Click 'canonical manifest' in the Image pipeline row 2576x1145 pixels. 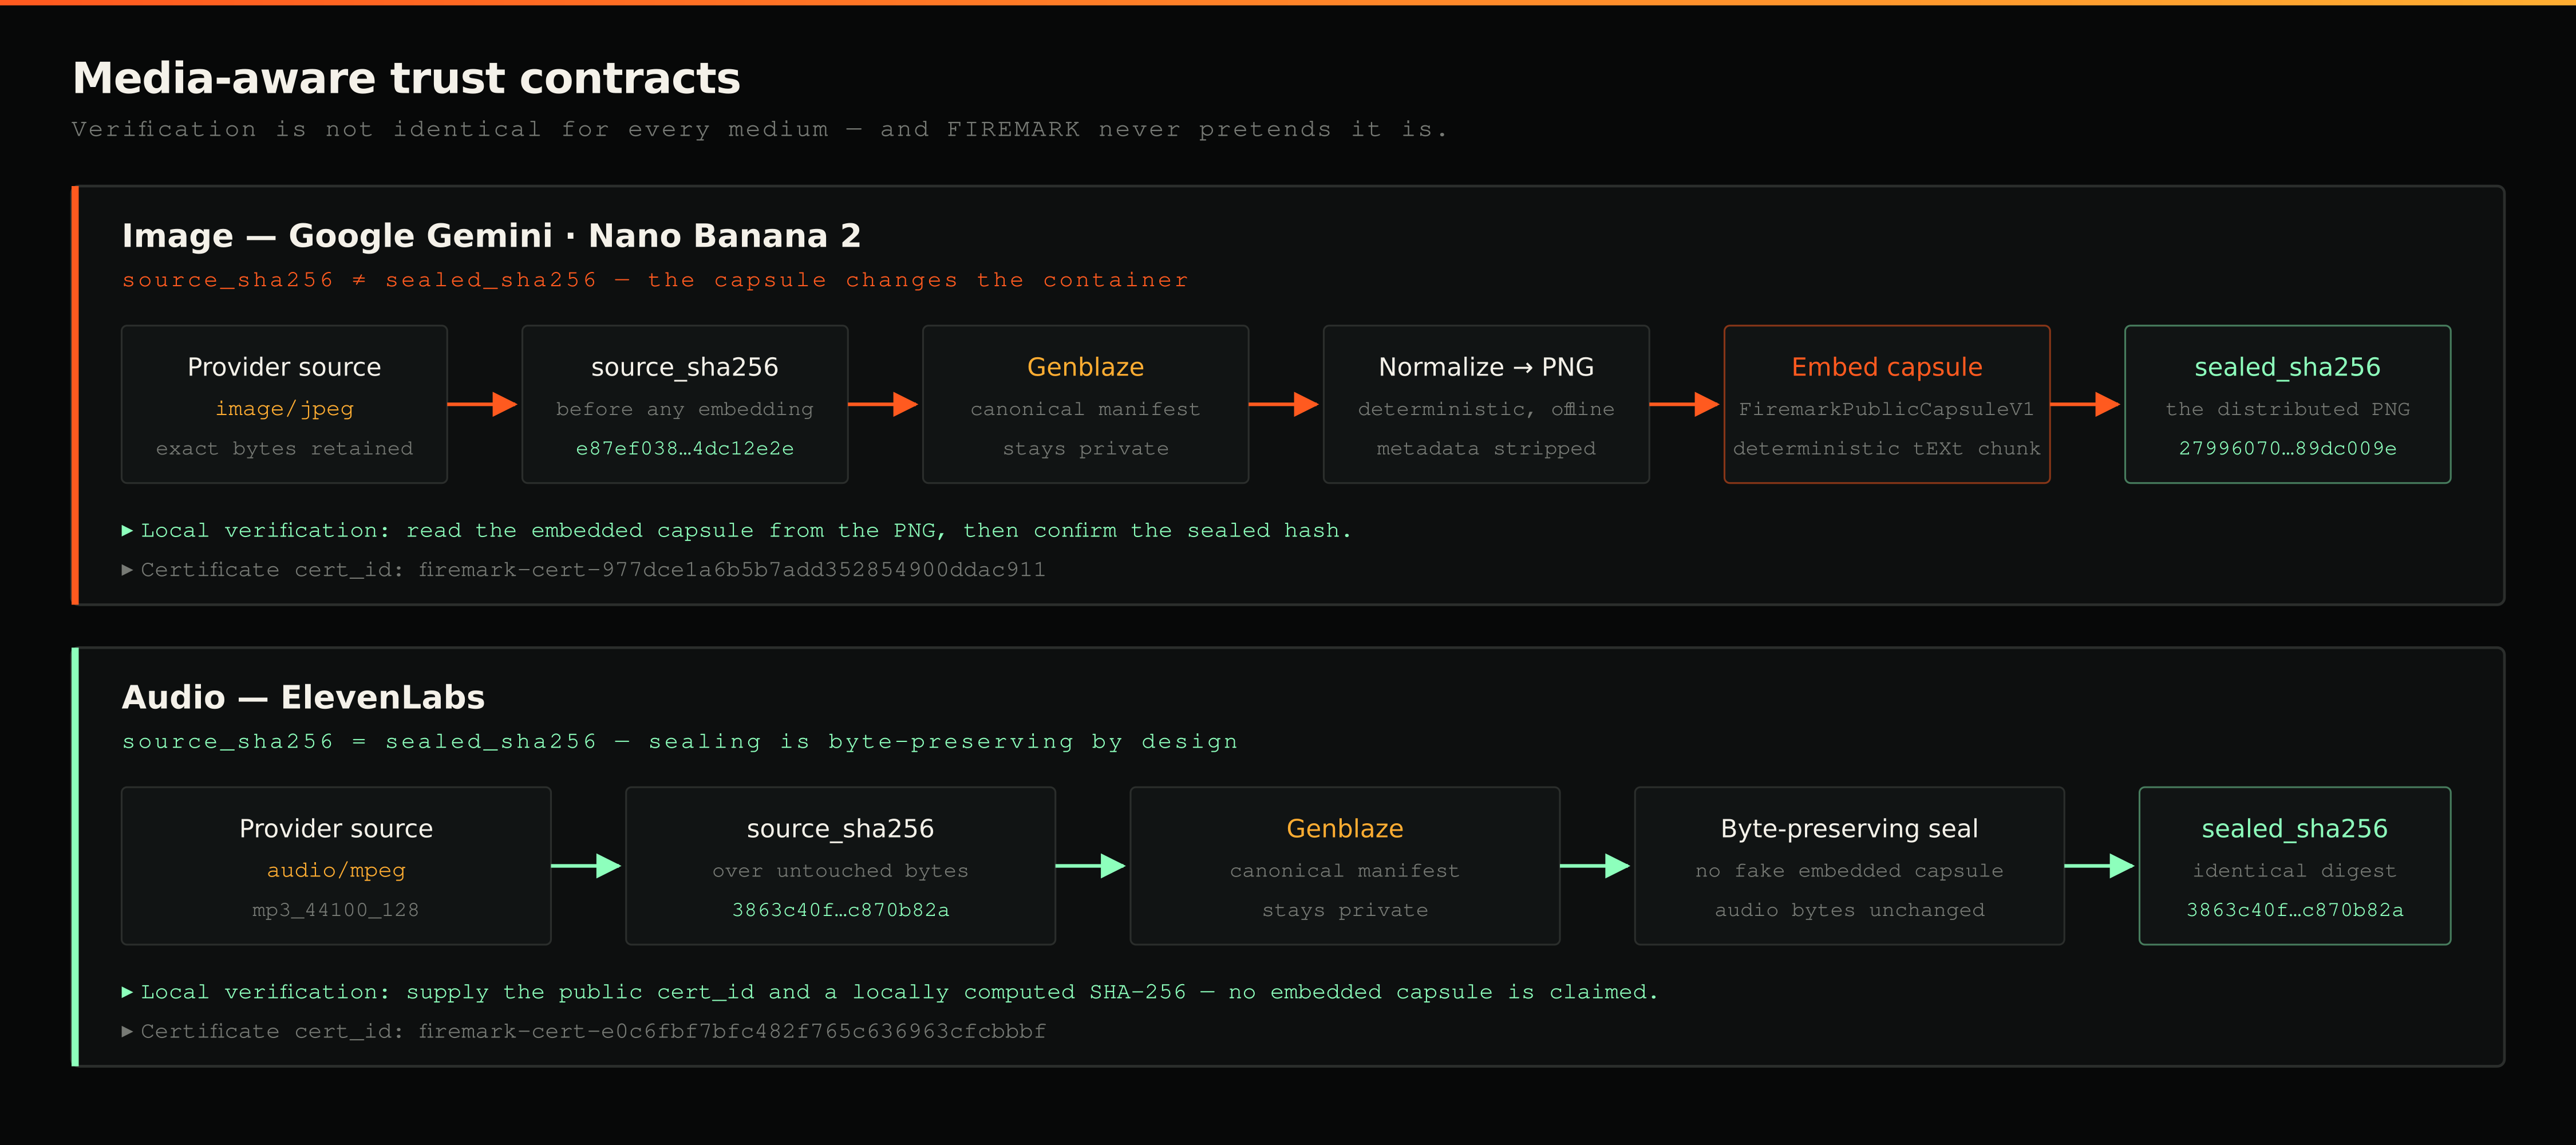pyautogui.click(x=1085, y=409)
